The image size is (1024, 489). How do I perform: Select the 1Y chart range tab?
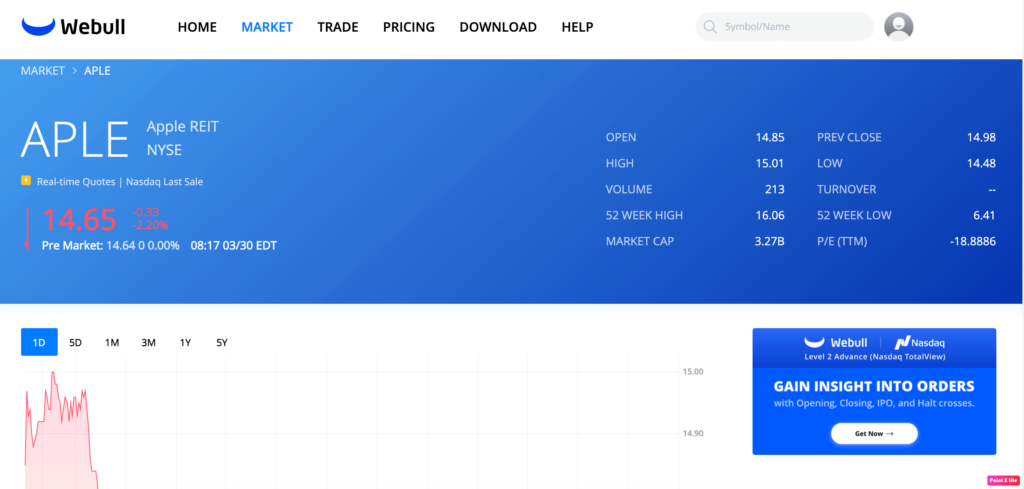185,342
